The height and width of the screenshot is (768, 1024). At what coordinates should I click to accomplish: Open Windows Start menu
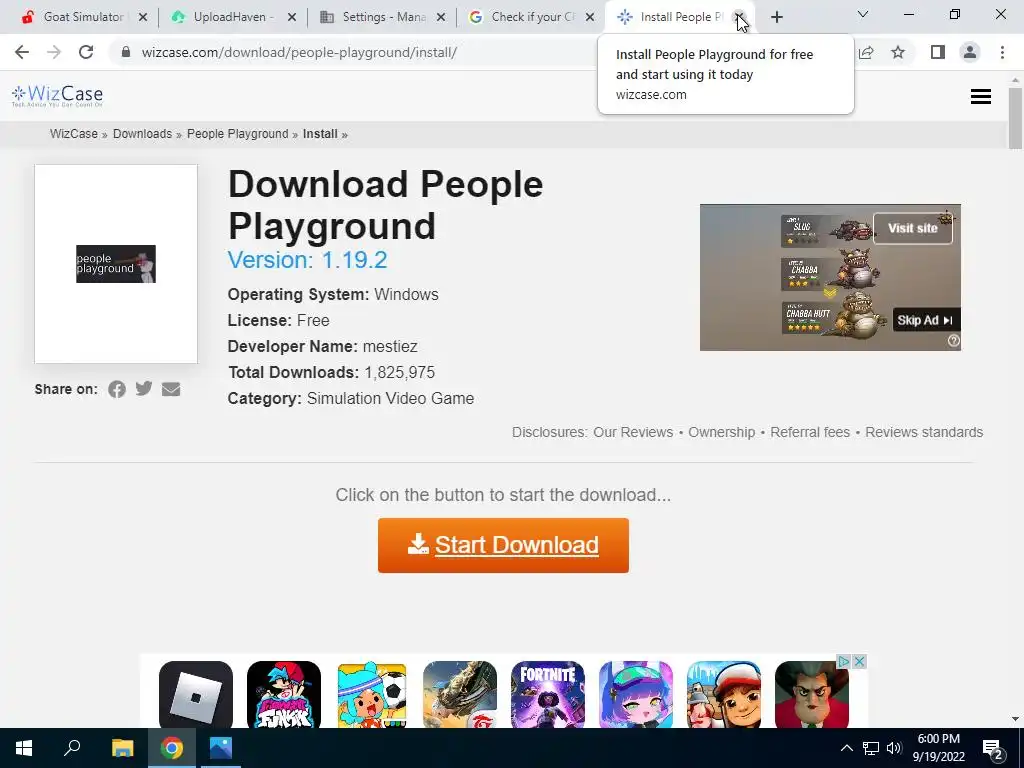click(x=24, y=748)
